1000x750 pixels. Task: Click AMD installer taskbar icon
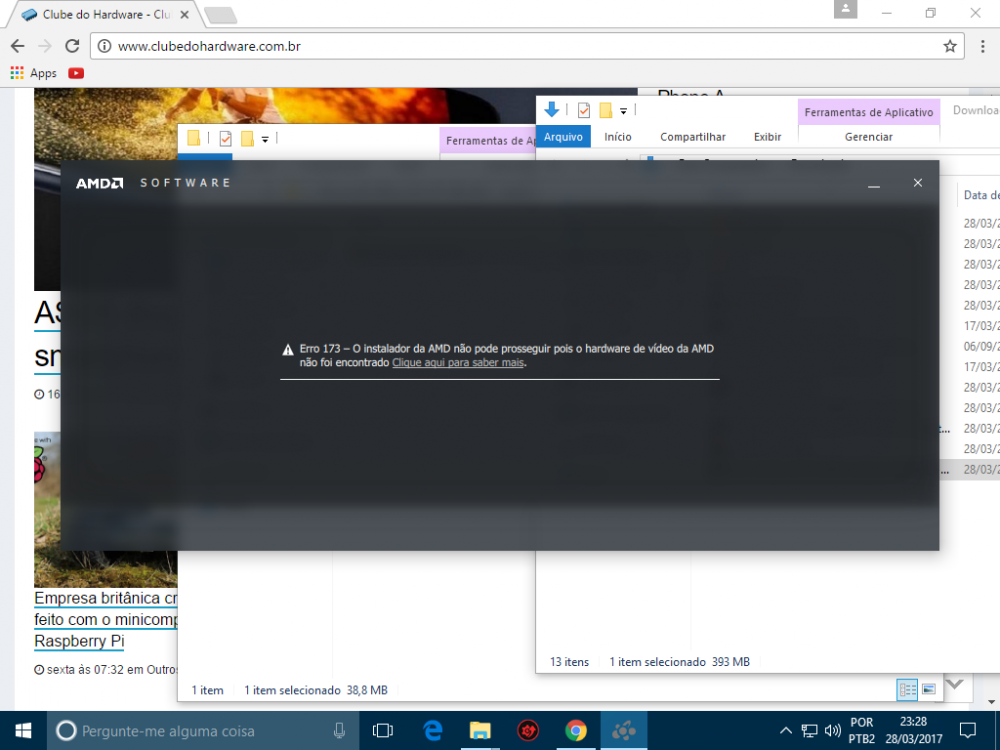624,731
